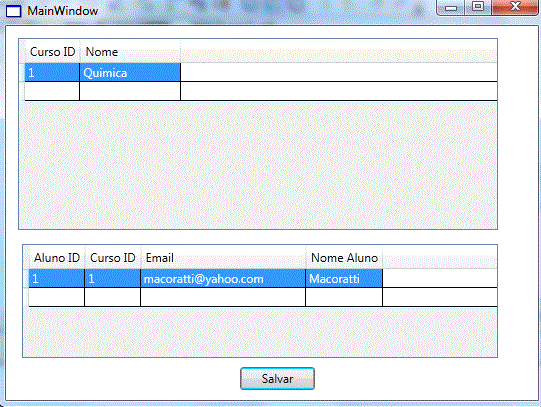Select the MainWindow title bar icon
Screen dimensions: 541x407
pyautogui.click(x=14, y=11)
